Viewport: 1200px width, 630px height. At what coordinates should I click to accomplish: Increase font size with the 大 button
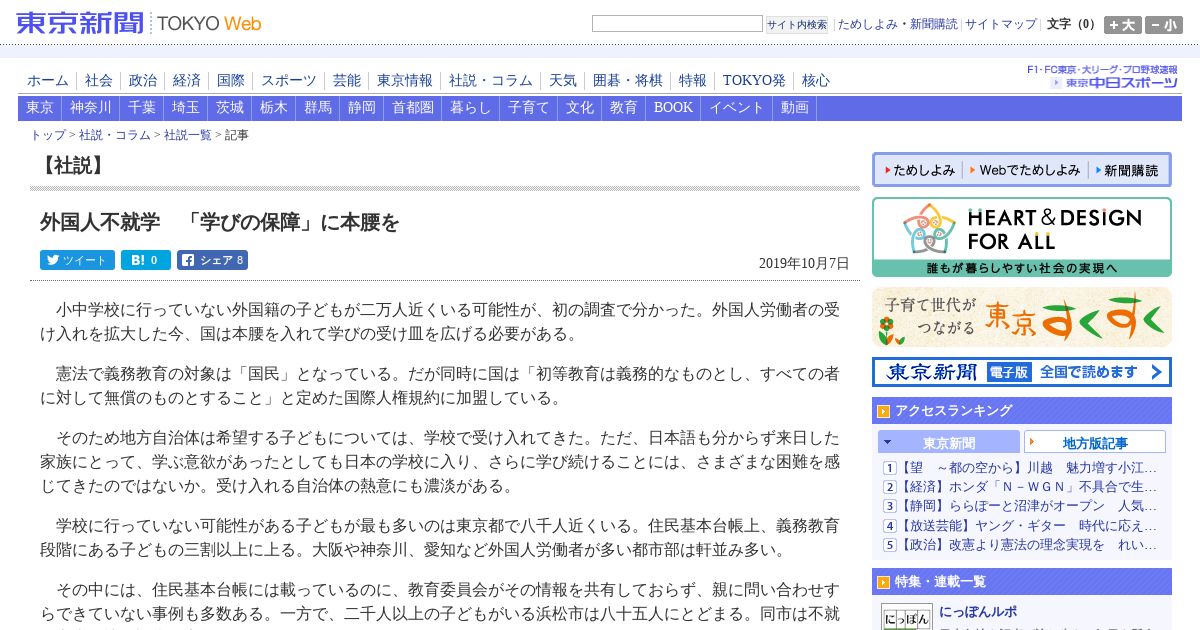[x=1123, y=25]
